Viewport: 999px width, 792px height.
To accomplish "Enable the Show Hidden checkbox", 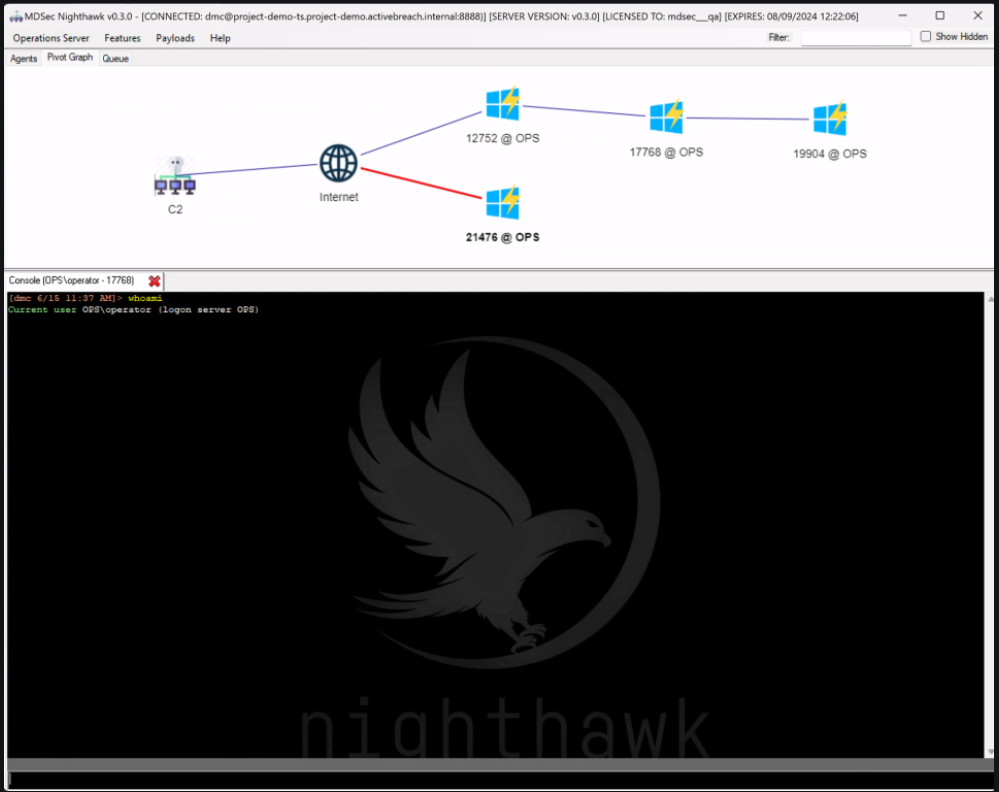I will pyautogui.click(x=926, y=37).
